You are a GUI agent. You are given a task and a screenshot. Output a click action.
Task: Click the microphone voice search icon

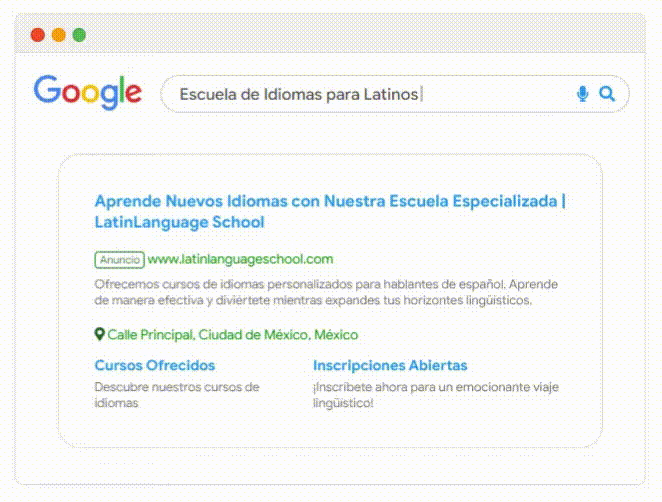click(x=583, y=94)
